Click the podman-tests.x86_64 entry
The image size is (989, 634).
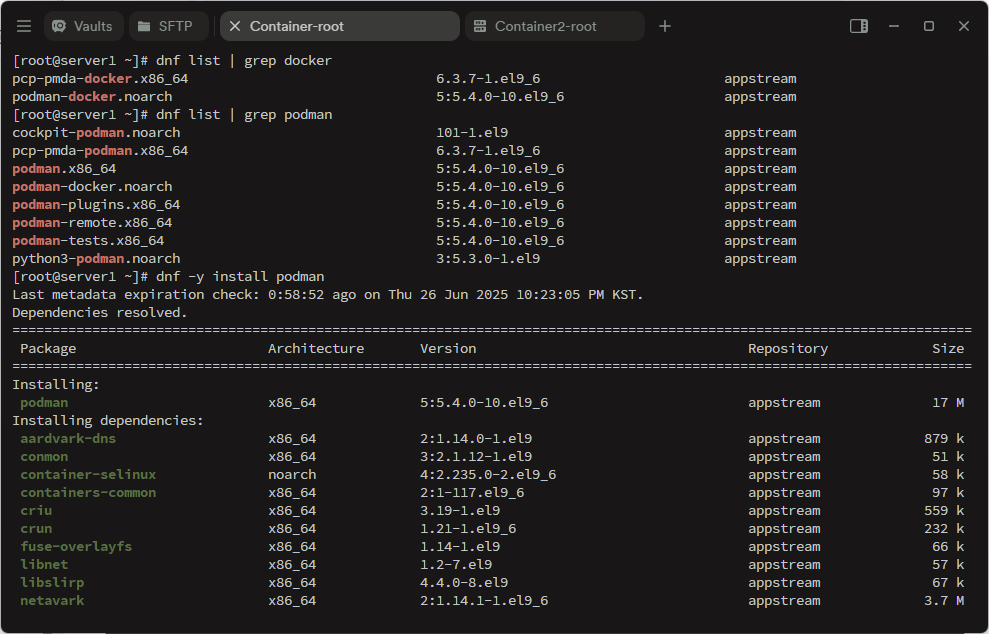click(x=88, y=240)
